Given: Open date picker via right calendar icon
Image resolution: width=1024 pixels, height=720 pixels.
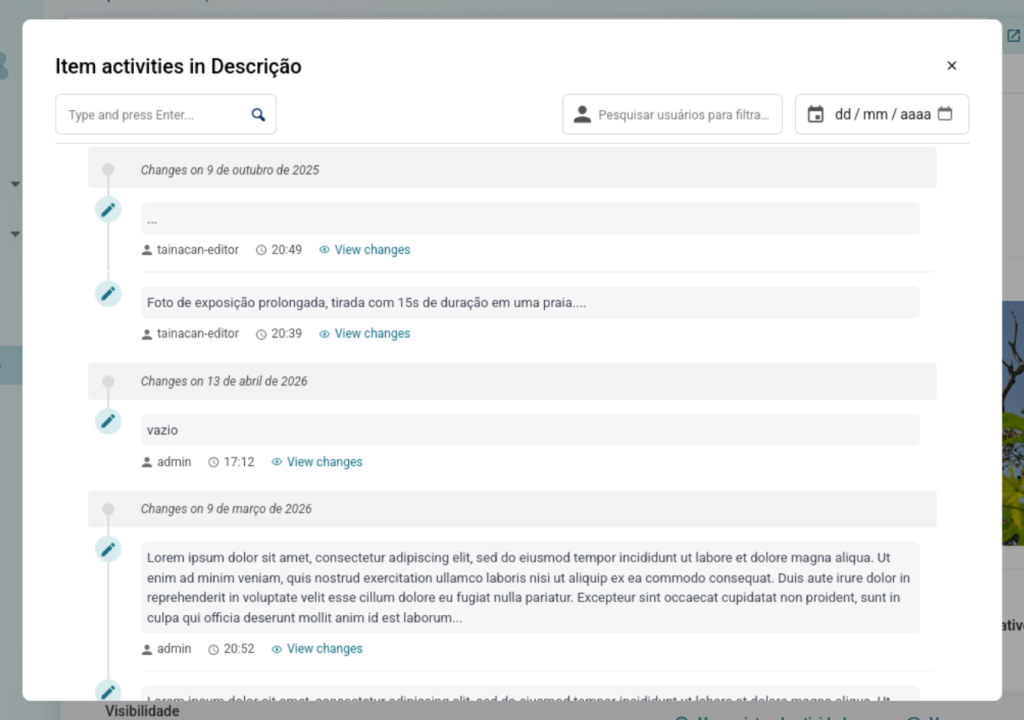Looking at the screenshot, I should (945, 114).
